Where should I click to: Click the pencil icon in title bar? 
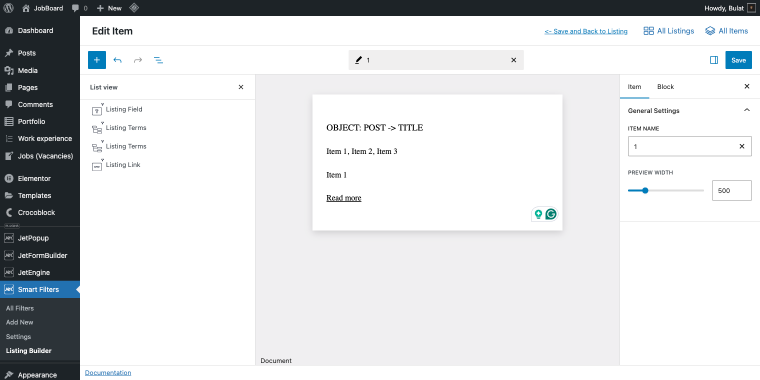pyautogui.click(x=358, y=60)
